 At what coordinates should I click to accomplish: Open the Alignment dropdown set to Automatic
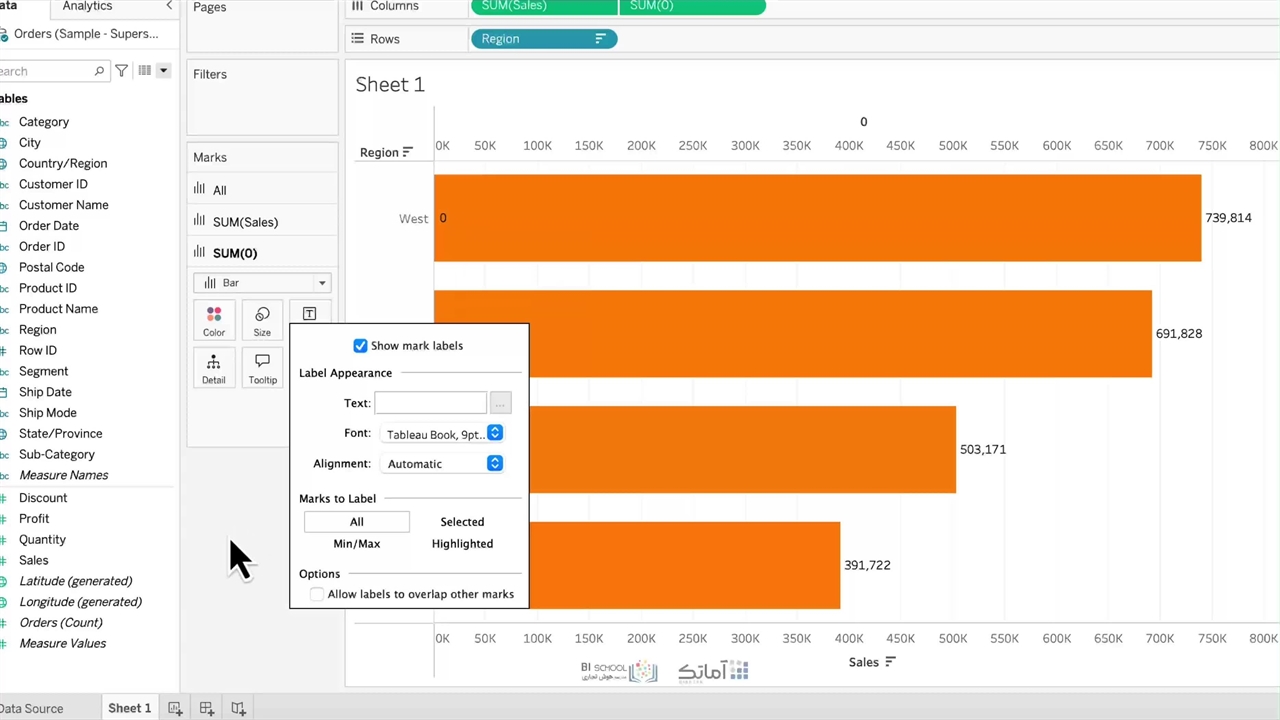[x=494, y=464]
